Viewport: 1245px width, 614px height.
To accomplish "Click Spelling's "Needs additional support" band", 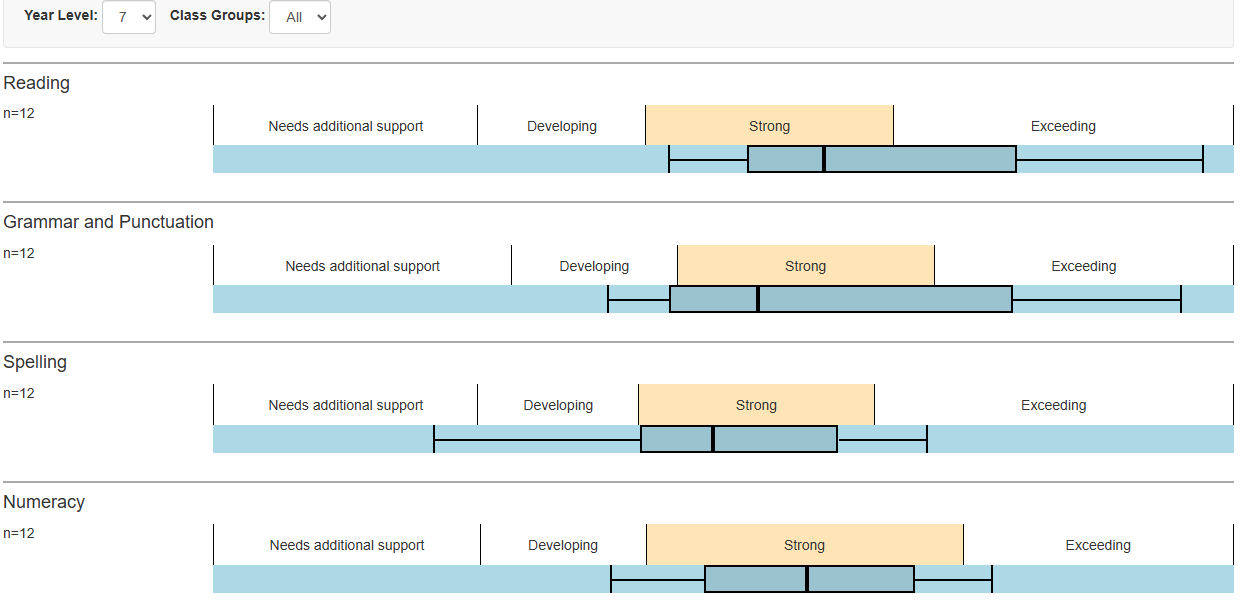I will pyautogui.click(x=346, y=405).
